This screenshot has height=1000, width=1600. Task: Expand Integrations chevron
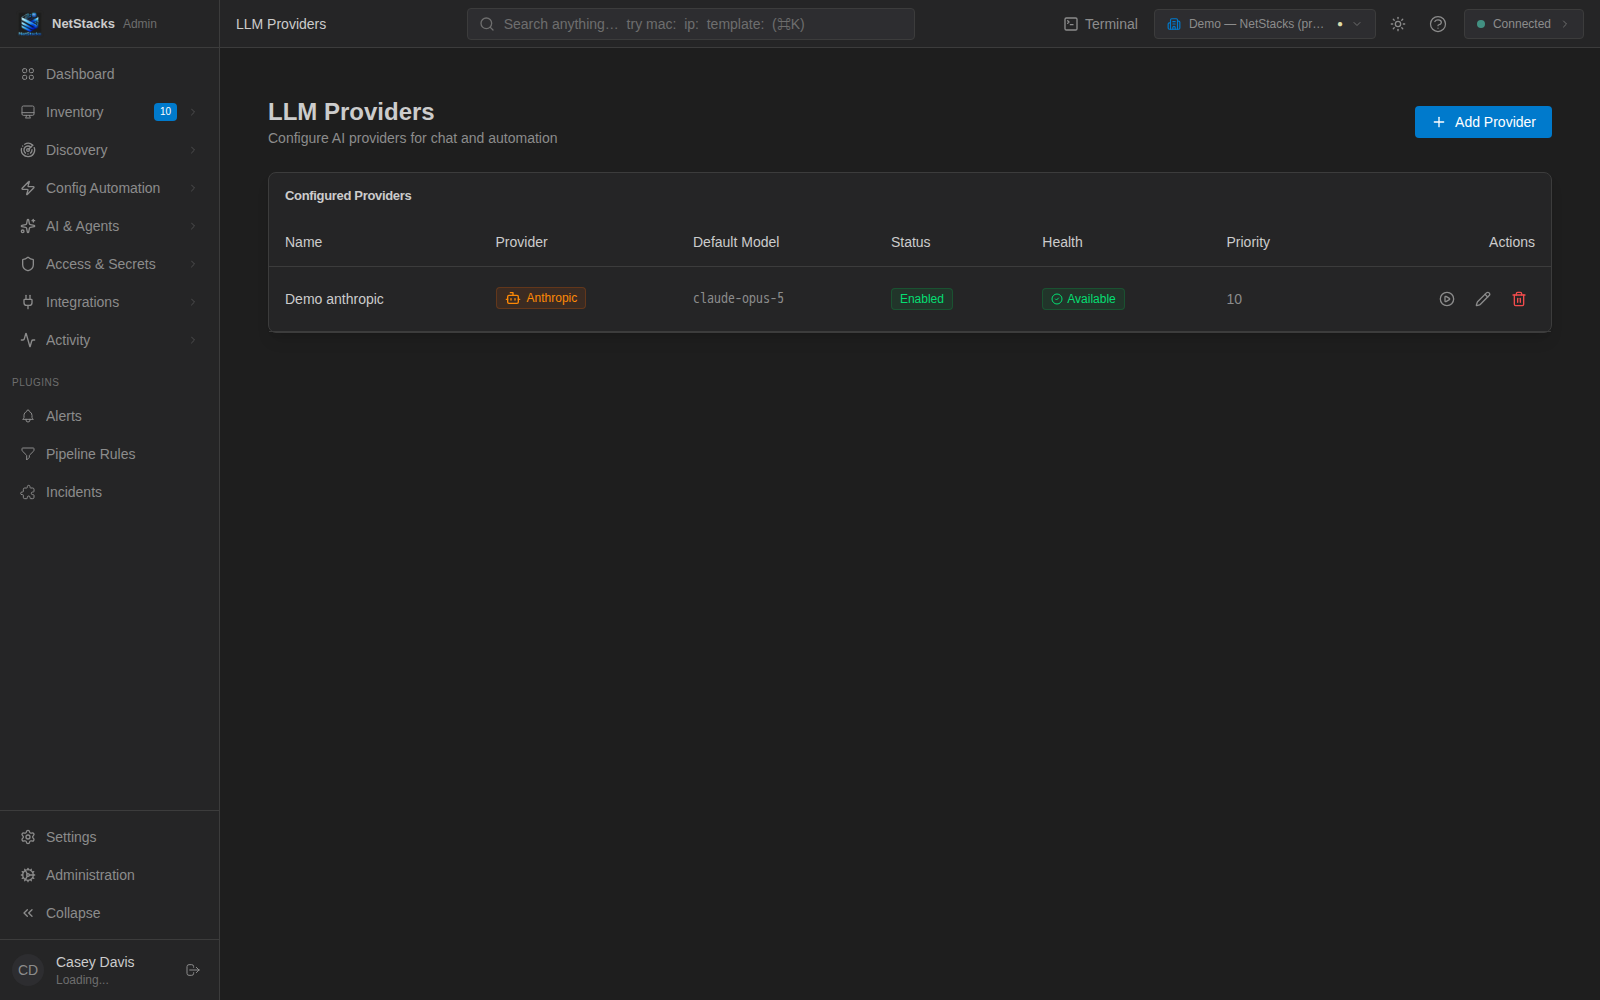coord(193,302)
